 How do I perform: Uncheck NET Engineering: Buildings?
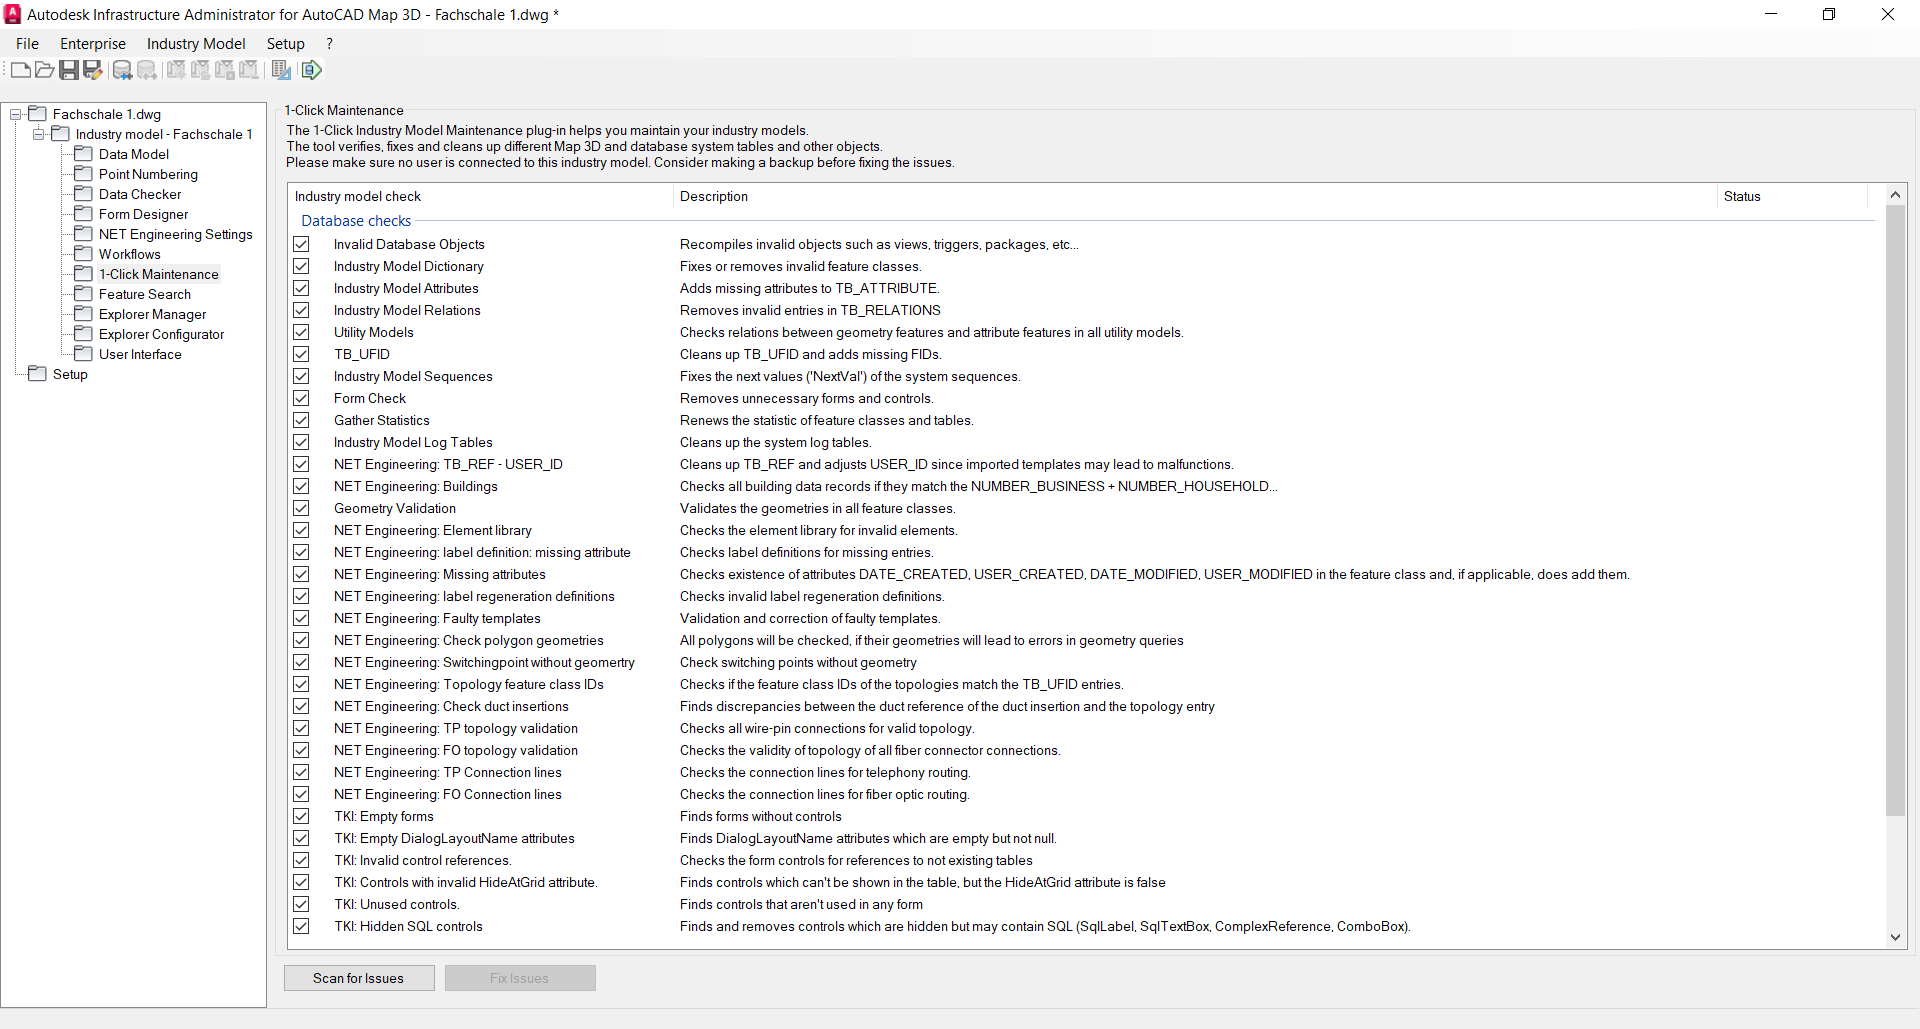(301, 486)
